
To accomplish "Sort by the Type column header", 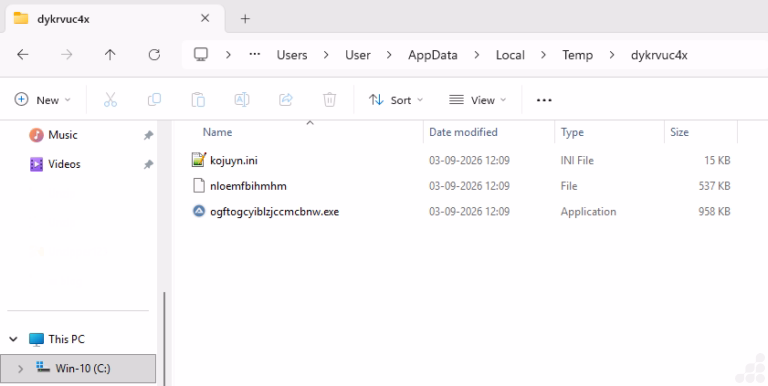I will click(572, 132).
